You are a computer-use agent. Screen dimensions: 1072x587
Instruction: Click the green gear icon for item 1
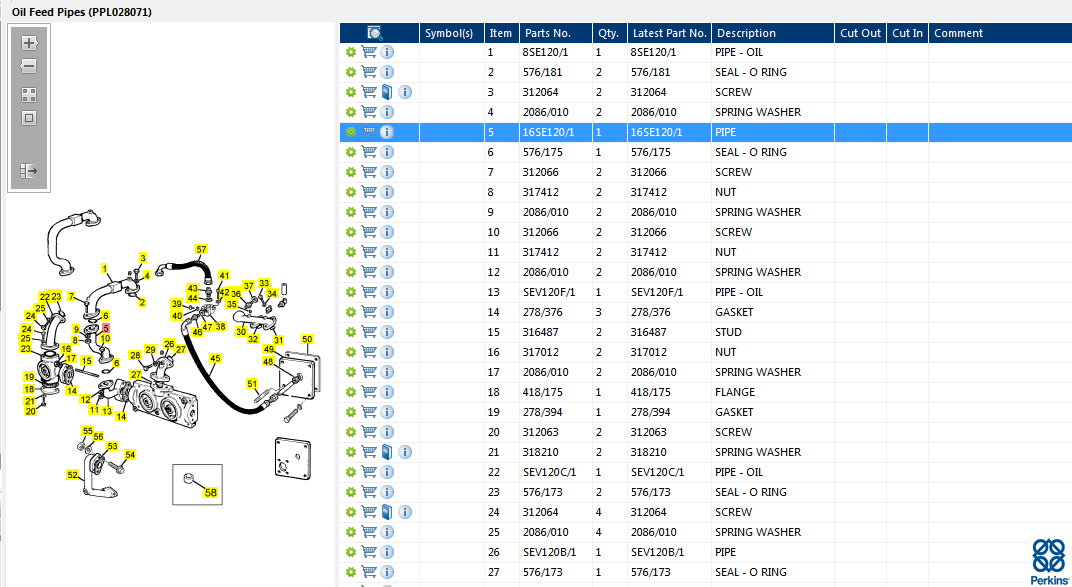[x=351, y=52]
